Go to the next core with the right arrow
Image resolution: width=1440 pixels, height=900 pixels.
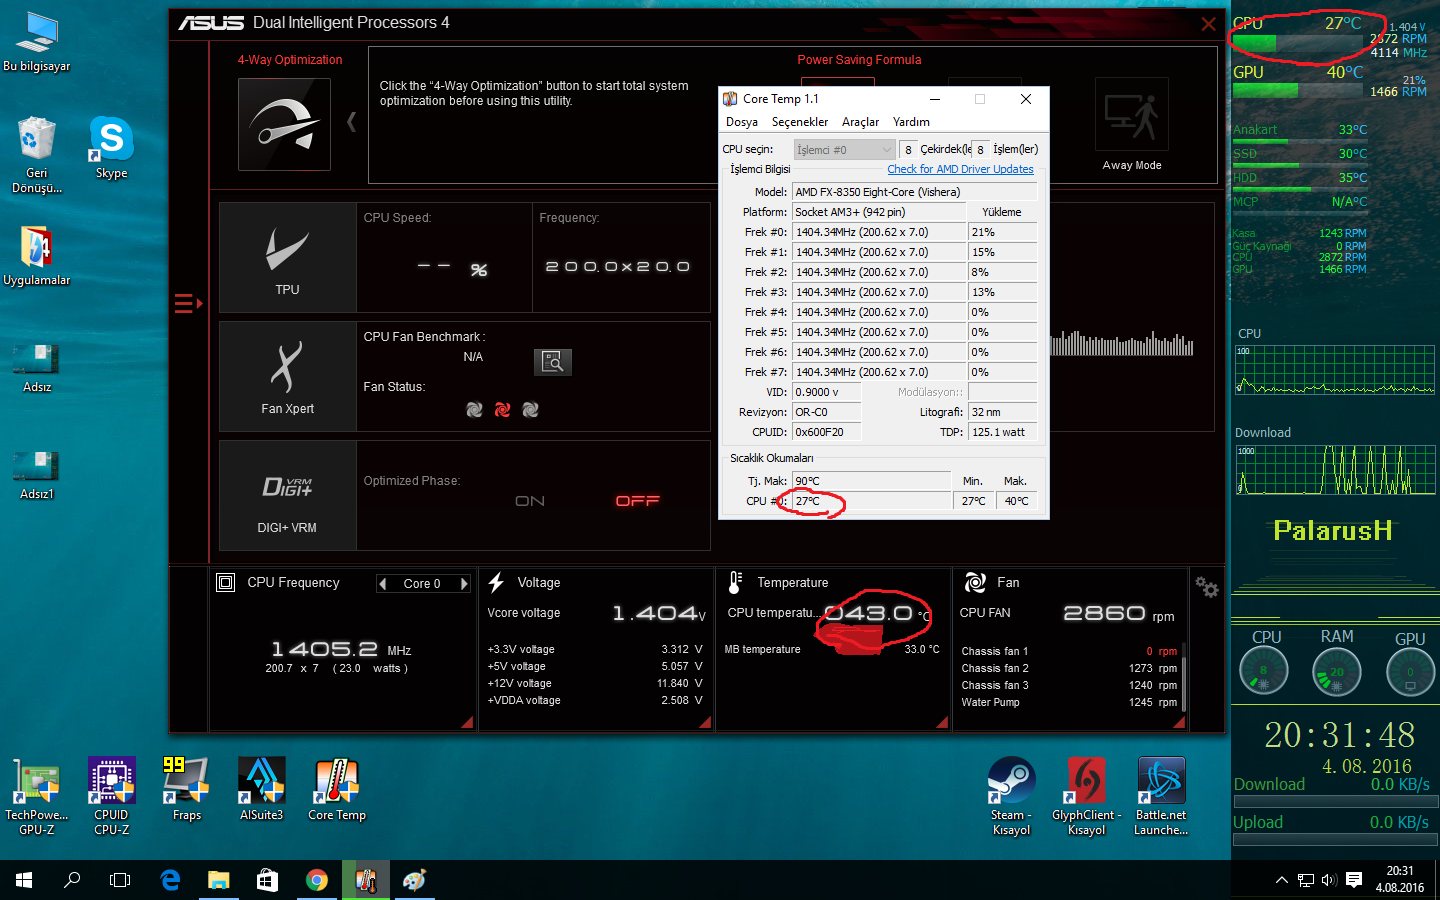(x=464, y=584)
